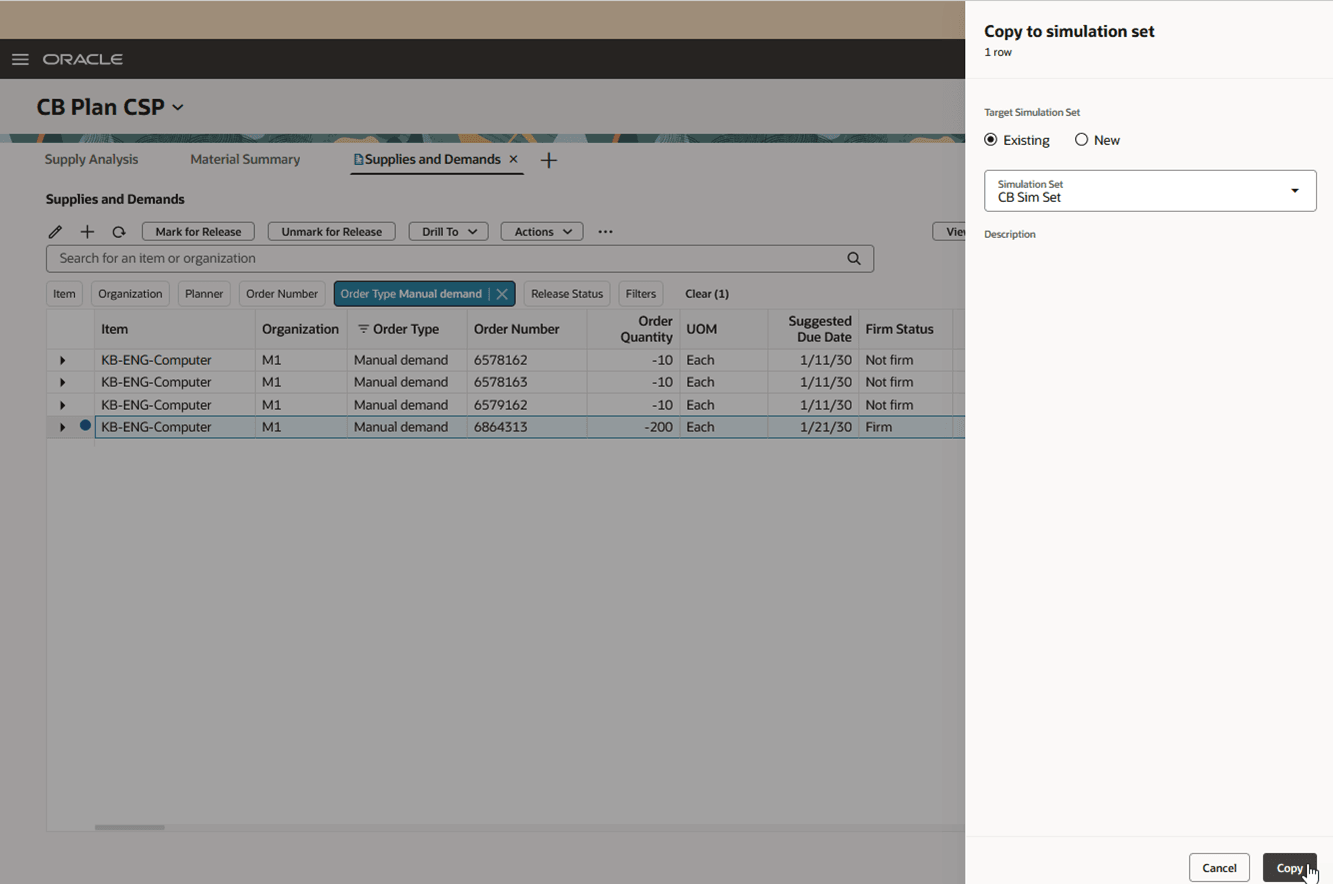Open the Actions dropdown
The width and height of the screenshot is (1333, 884).
542,232
